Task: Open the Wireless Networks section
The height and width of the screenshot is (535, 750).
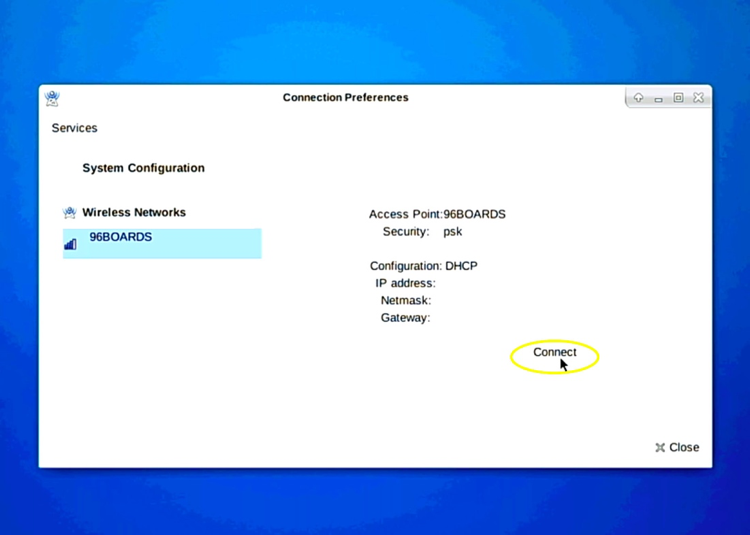Action: [133, 212]
